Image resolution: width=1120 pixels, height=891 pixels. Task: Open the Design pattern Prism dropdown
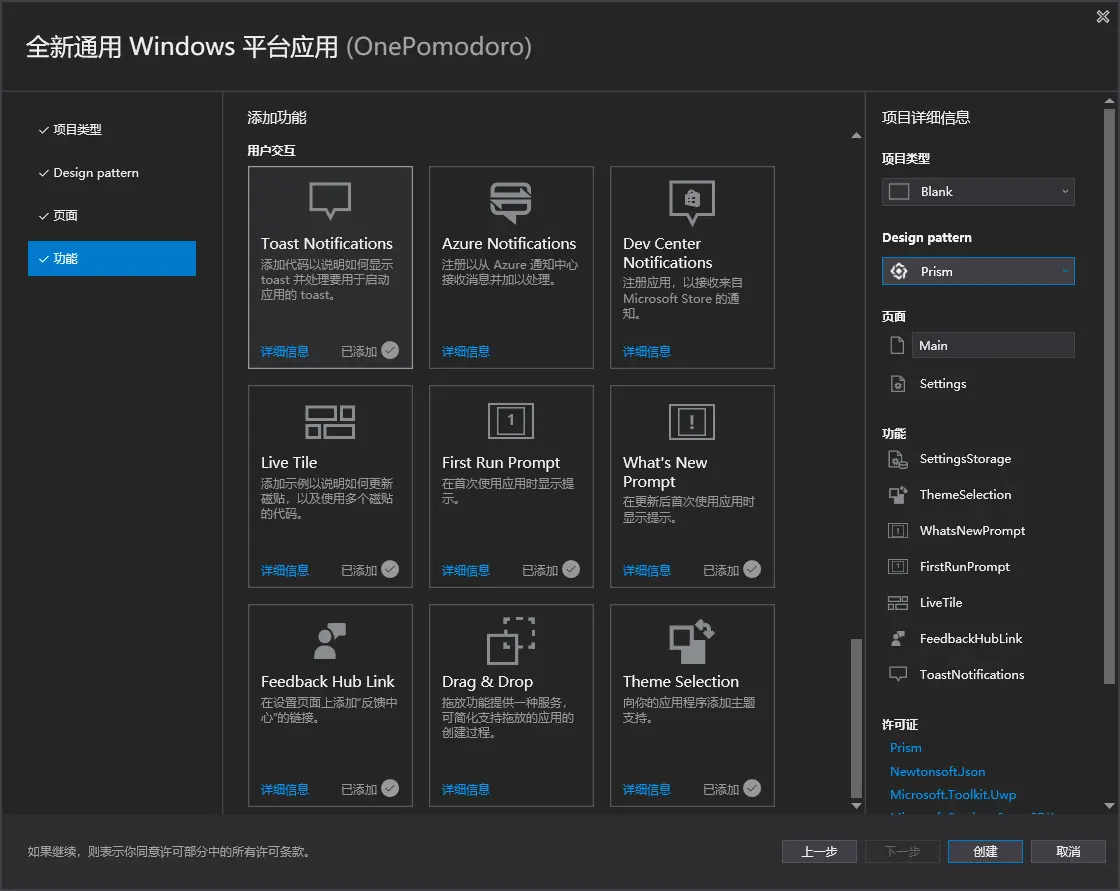click(978, 272)
